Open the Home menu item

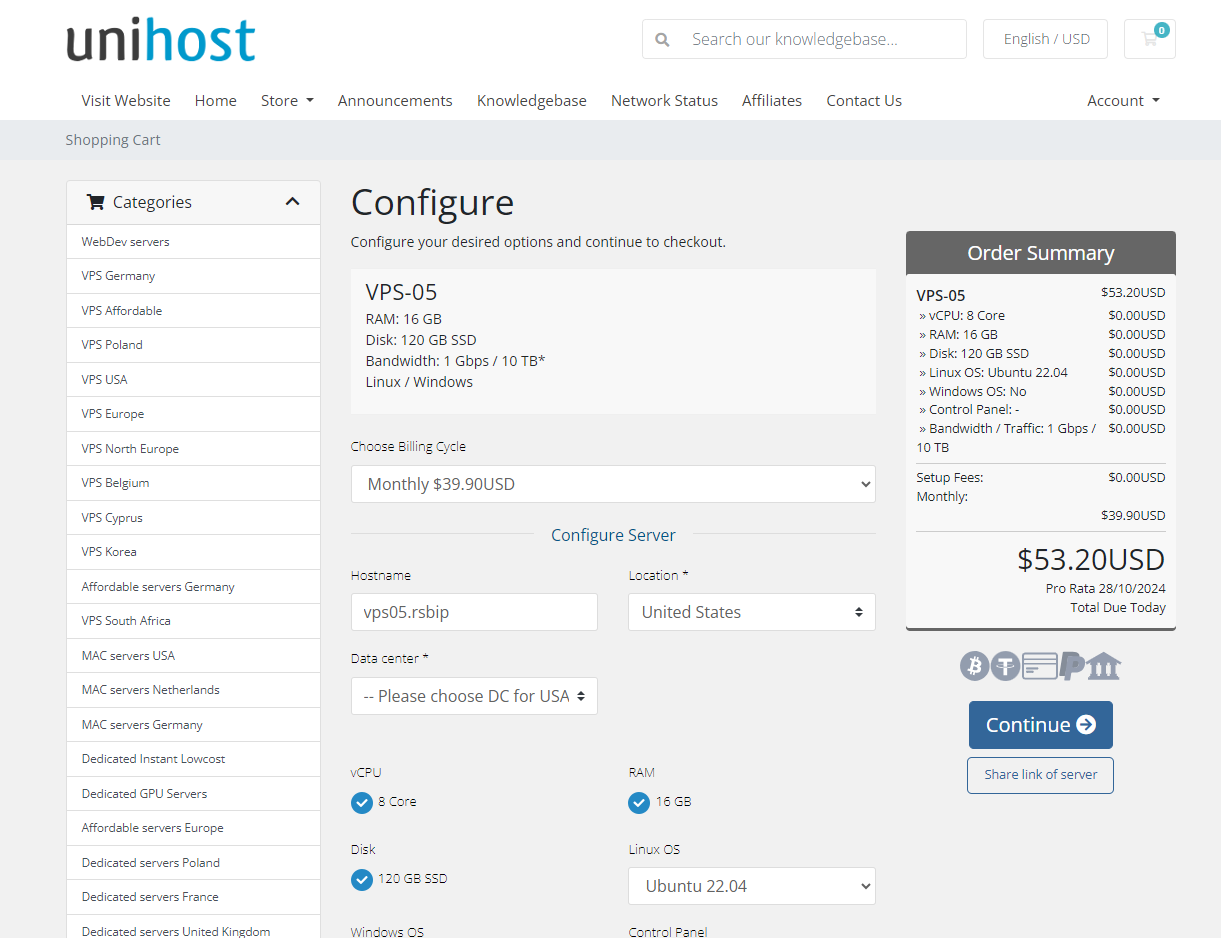click(x=216, y=100)
